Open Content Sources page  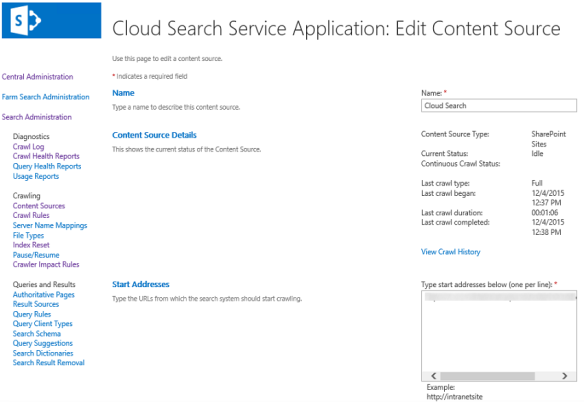pos(39,206)
